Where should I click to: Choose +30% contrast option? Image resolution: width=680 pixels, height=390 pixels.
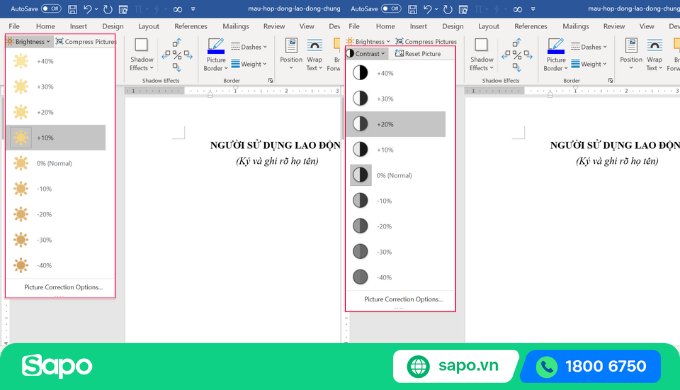(396, 99)
